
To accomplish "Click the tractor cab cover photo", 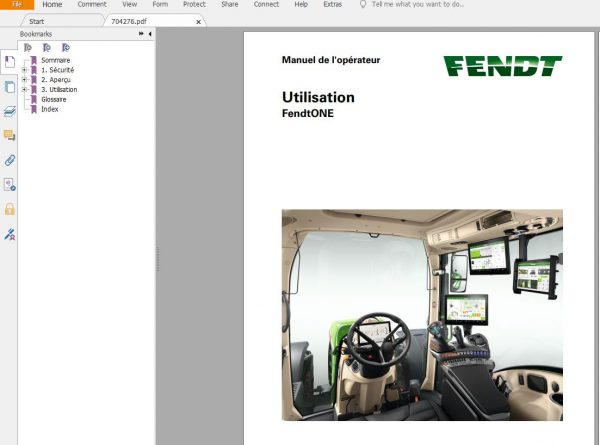I will (422, 315).
